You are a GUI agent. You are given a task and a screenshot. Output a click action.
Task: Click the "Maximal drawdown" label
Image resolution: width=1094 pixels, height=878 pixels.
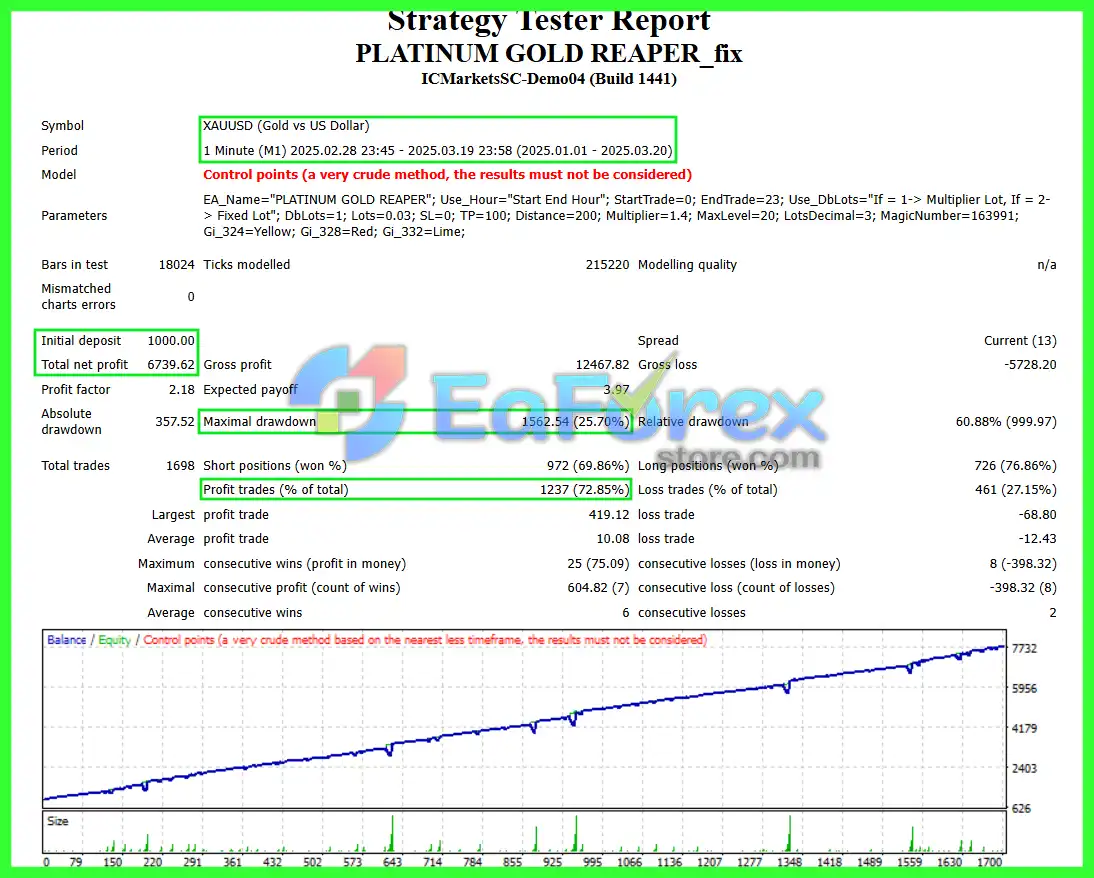tap(259, 422)
